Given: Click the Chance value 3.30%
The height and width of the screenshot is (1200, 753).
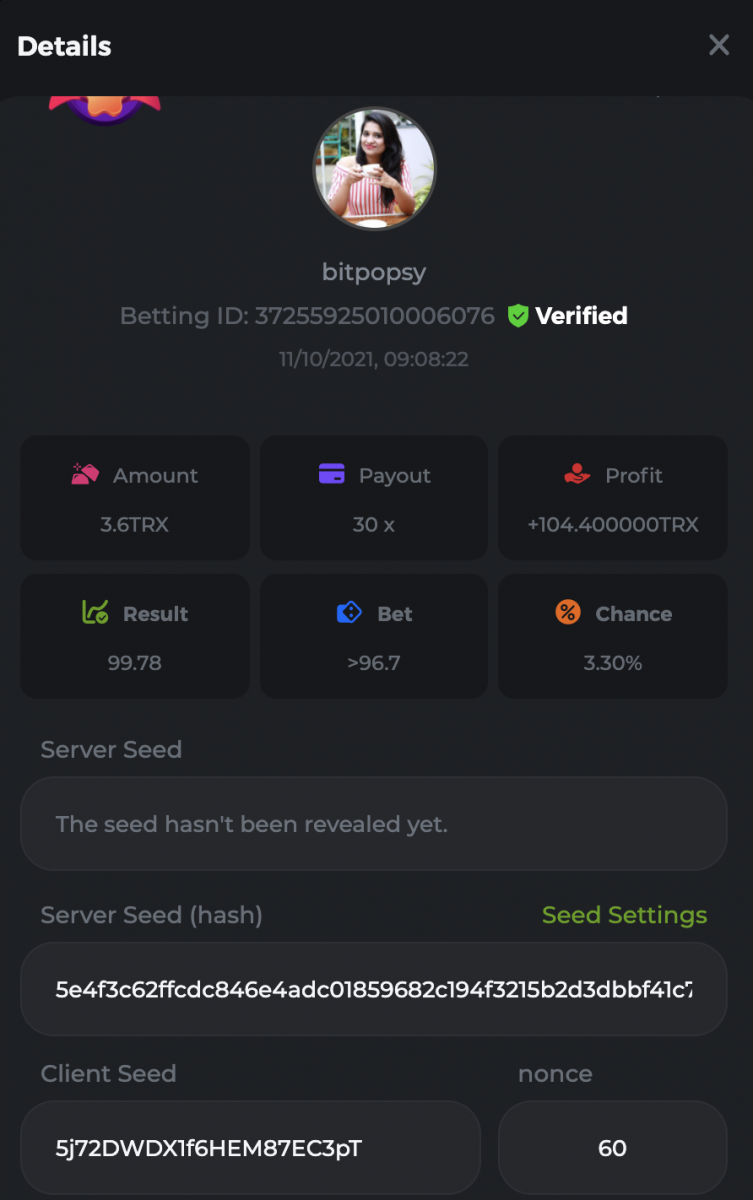Looking at the screenshot, I should point(613,662).
